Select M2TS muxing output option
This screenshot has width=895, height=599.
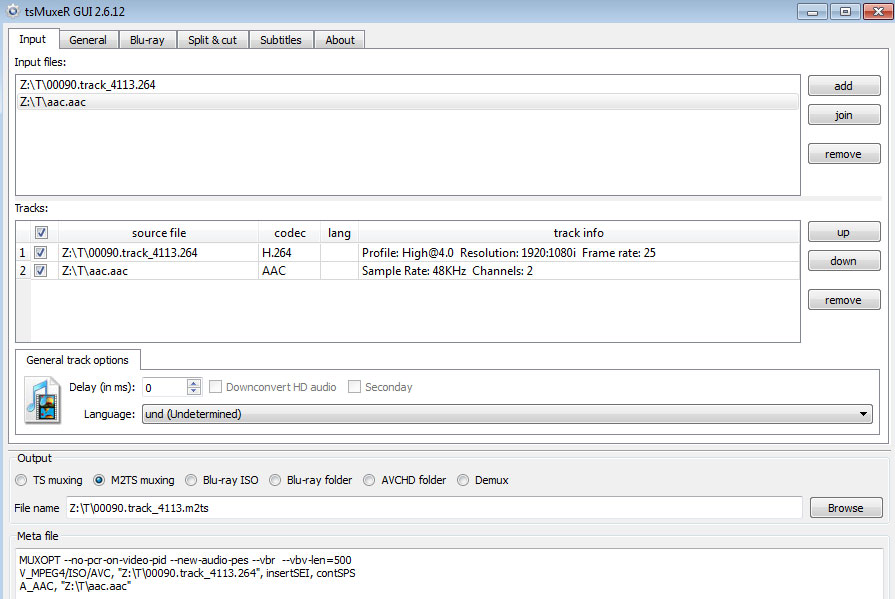[x=99, y=480]
